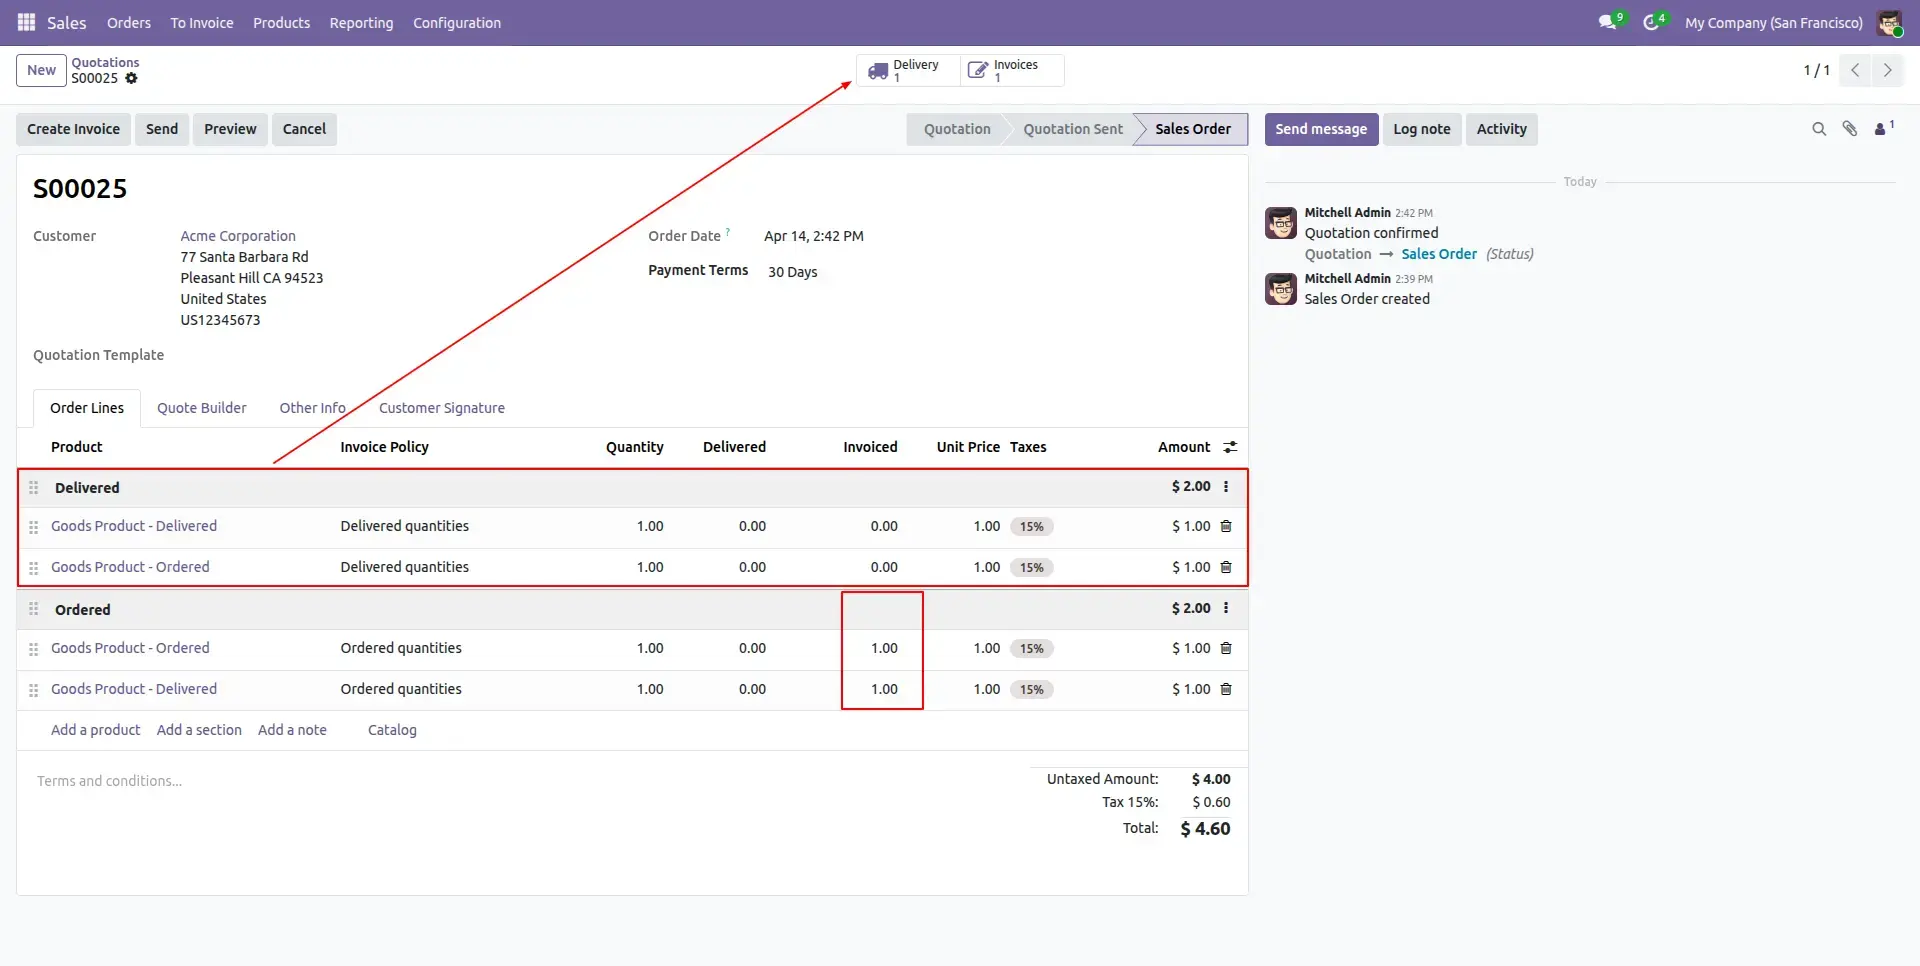
Task: Click Log note button
Action: click(x=1422, y=129)
